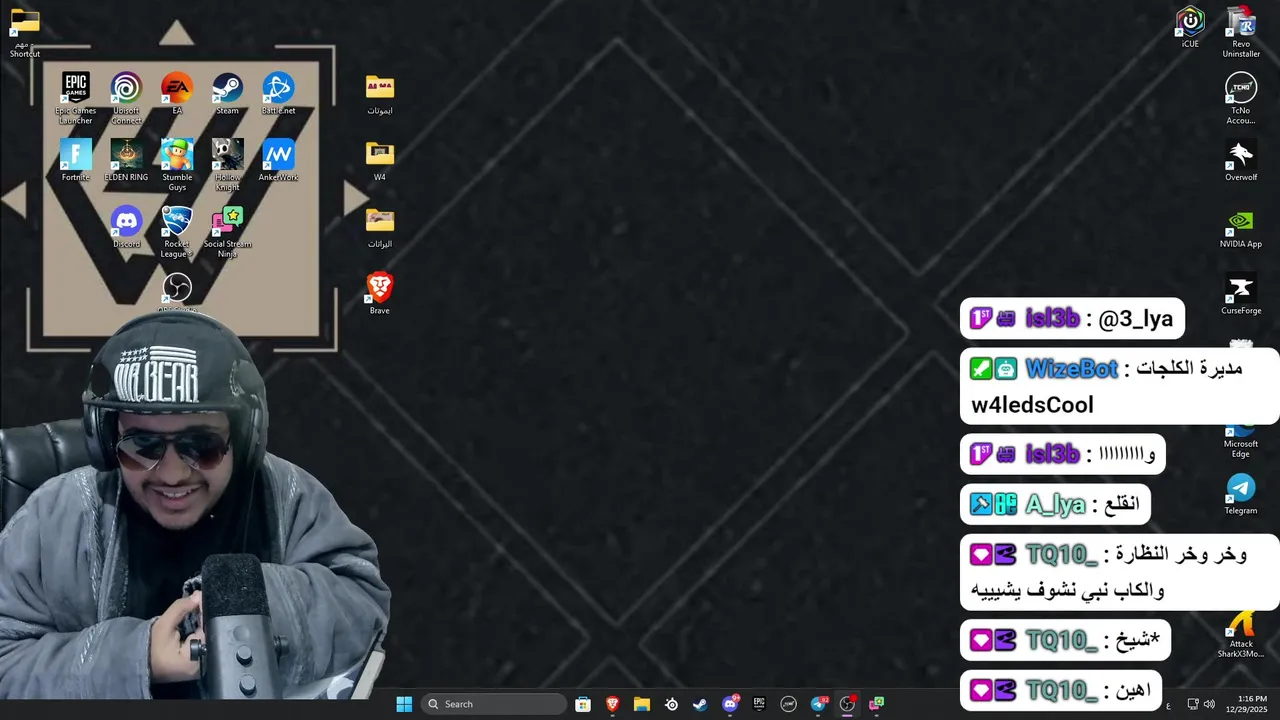Select the EA app desktop icon
The image size is (1280, 720).
tap(177, 93)
